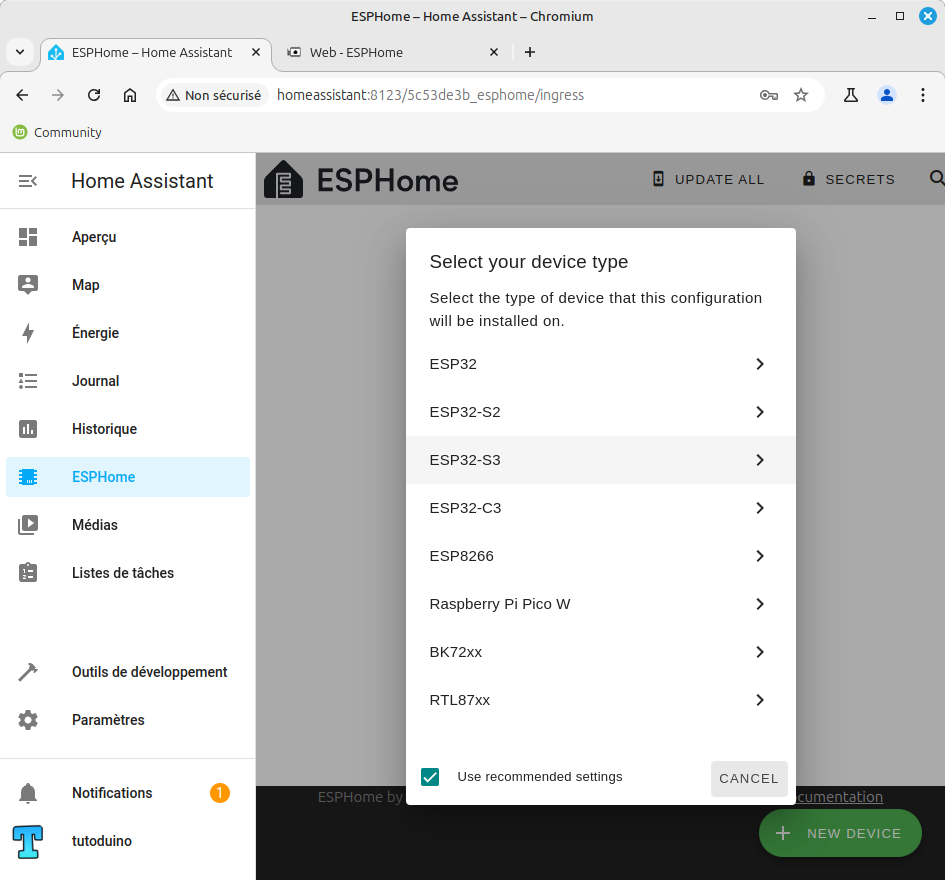Select the ESPHome chip icon in sidebar
The width and height of the screenshot is (945, 880).
coord(28,477)
